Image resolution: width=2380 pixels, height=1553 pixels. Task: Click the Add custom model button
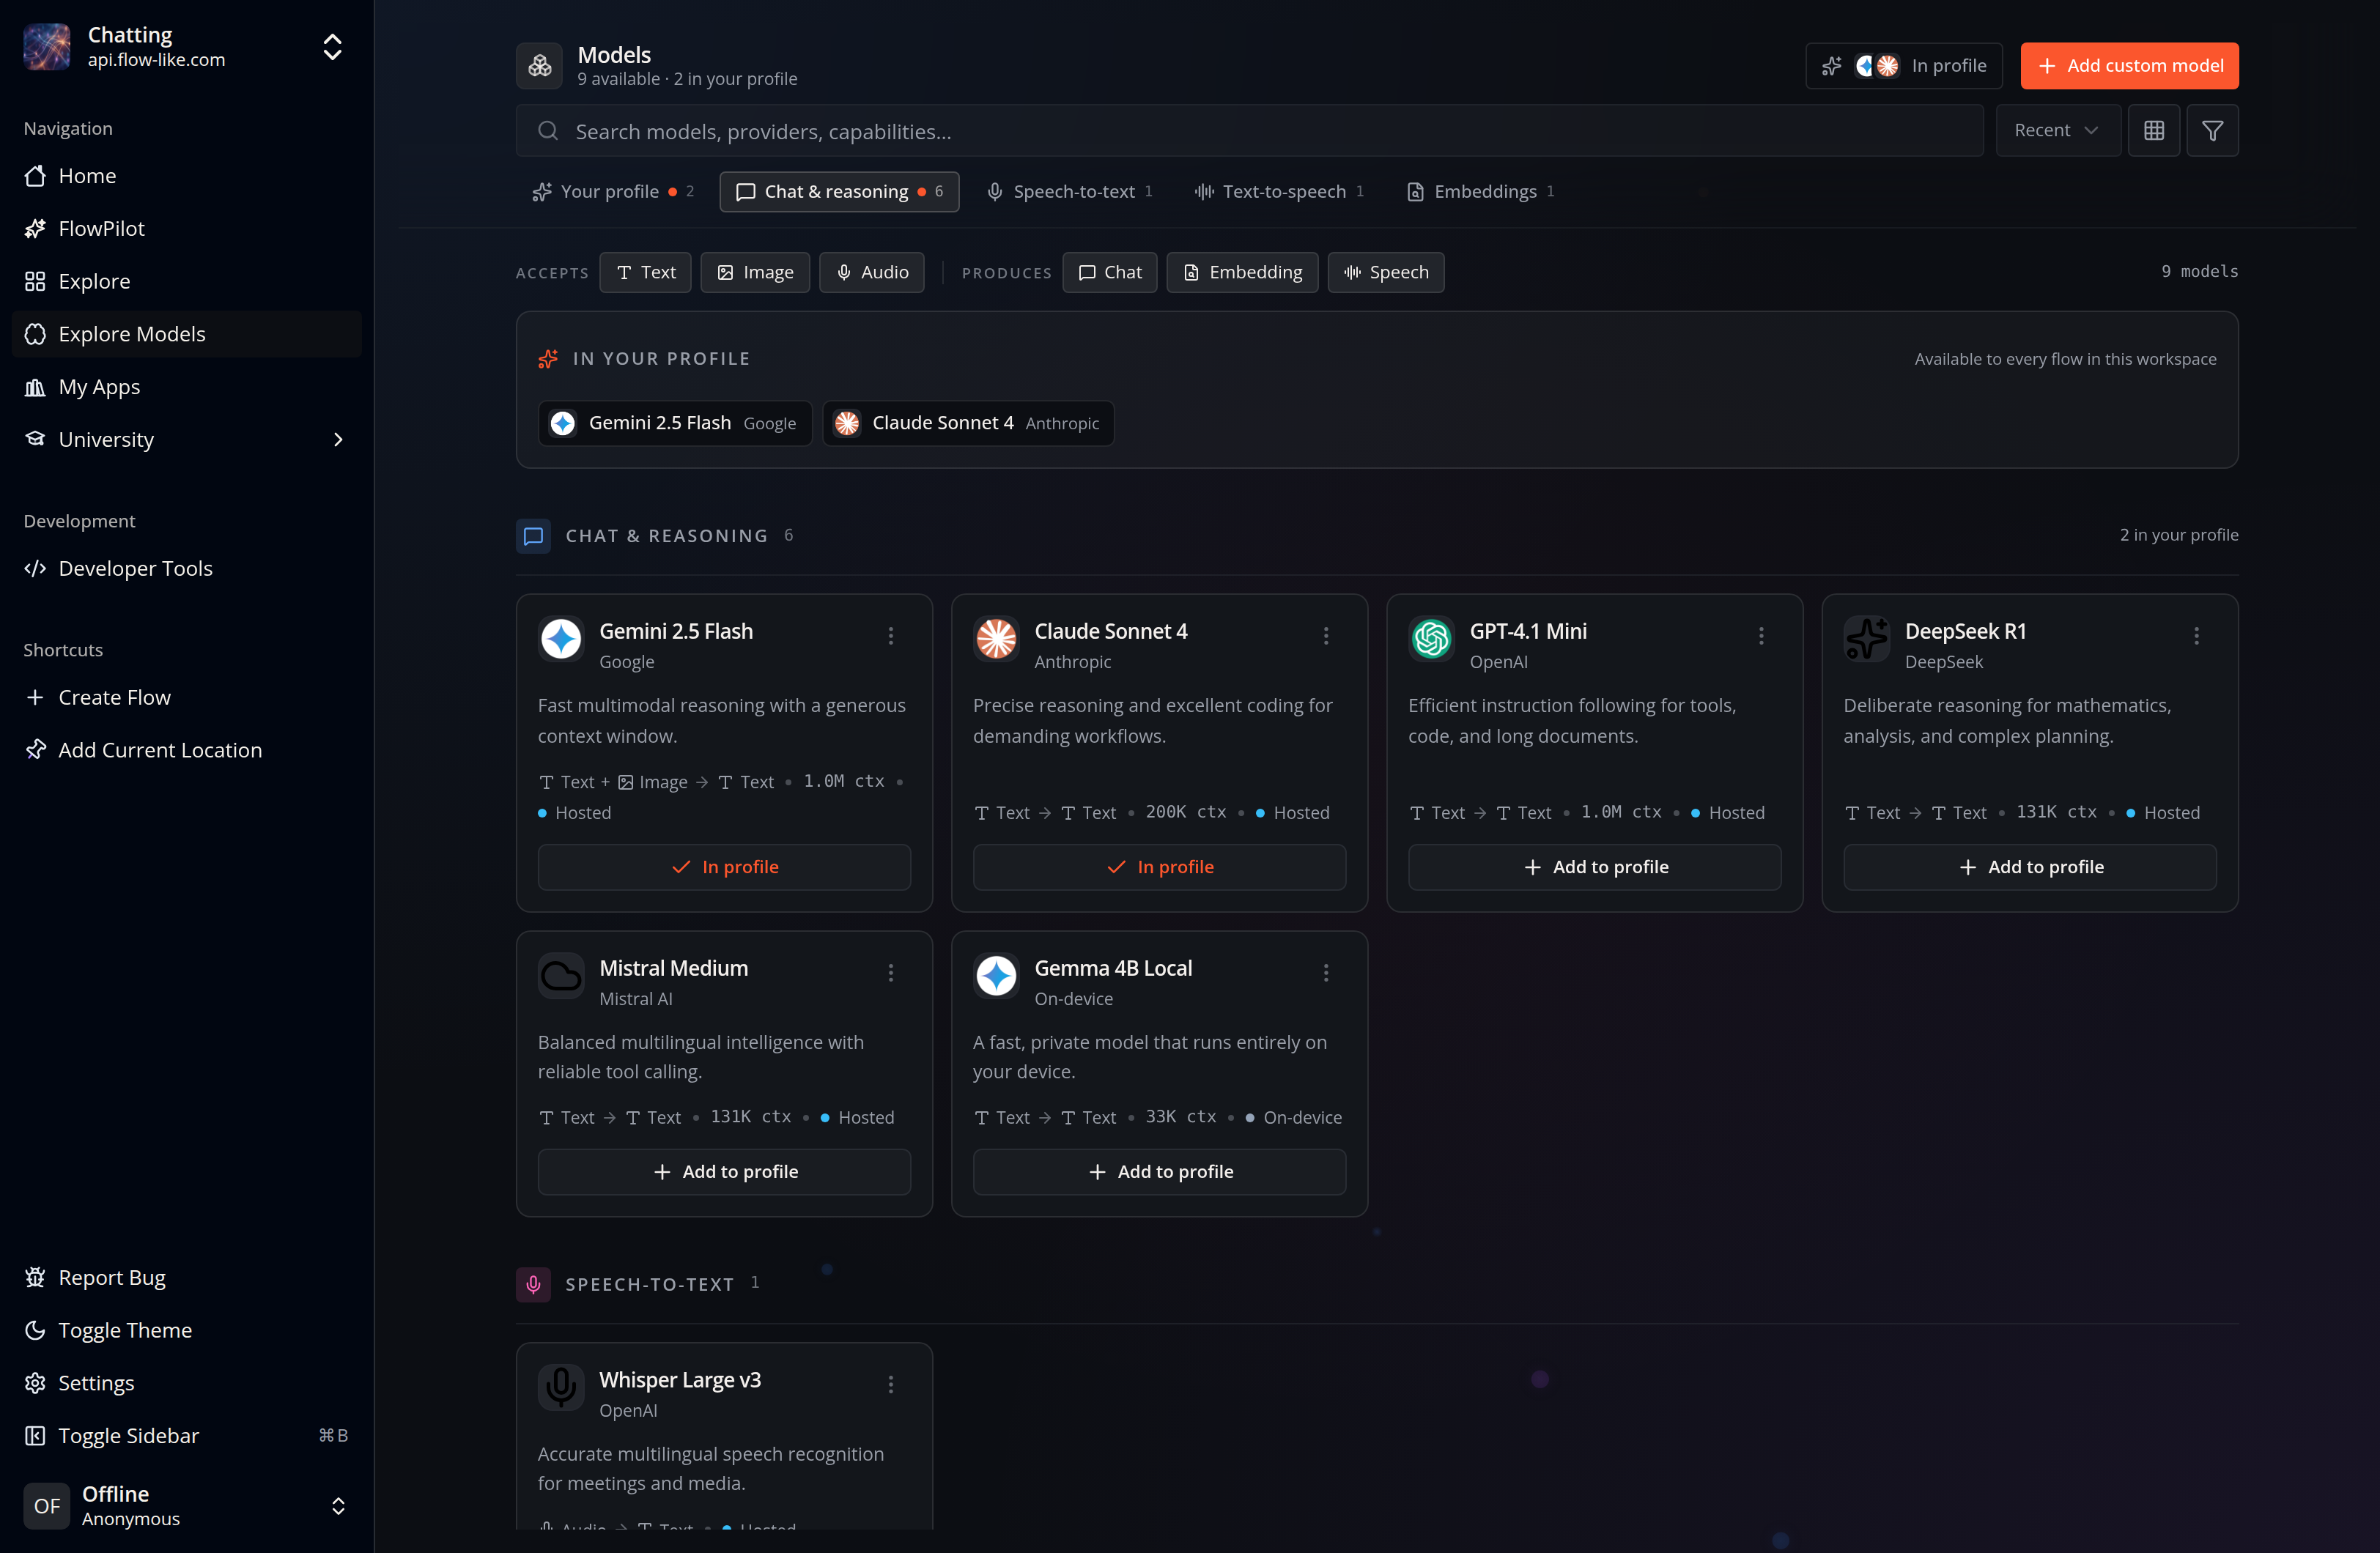click(x=2129, y=66)
